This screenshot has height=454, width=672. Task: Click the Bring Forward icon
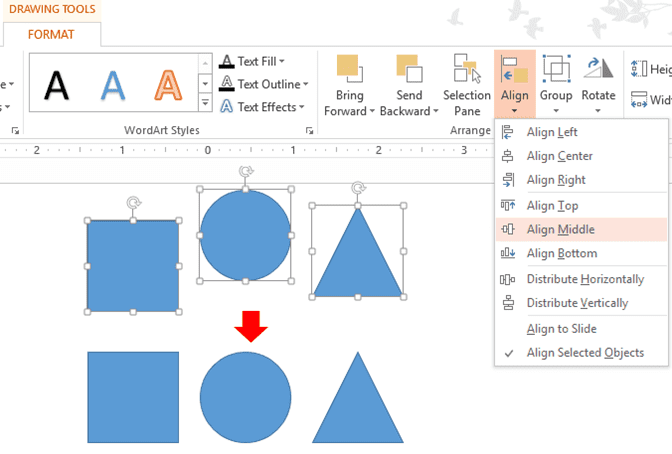click(x=349, y=69)
